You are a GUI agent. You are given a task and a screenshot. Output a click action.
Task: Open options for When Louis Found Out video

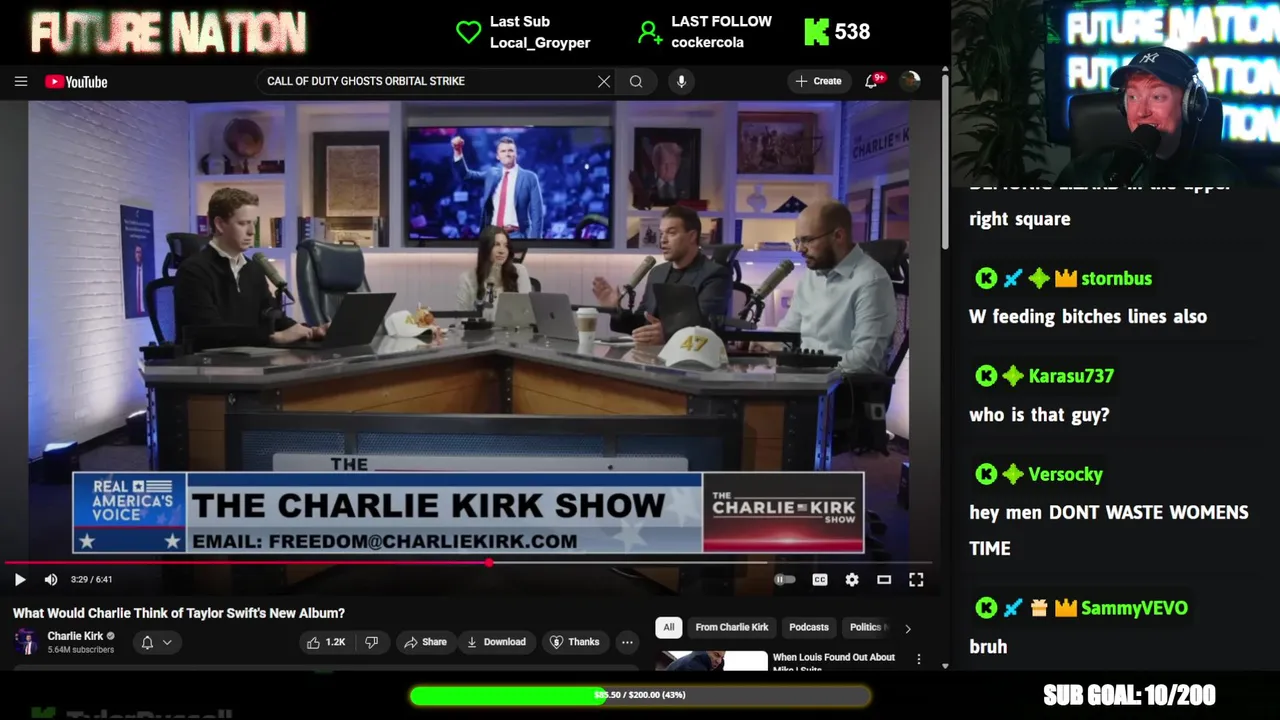click(x=918, y=660)
